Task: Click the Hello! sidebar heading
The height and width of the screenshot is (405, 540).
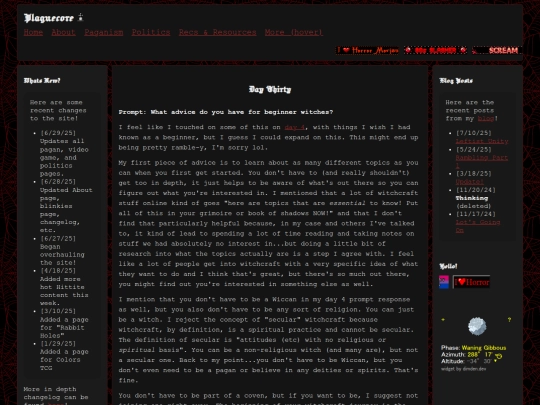Action: 448,266
